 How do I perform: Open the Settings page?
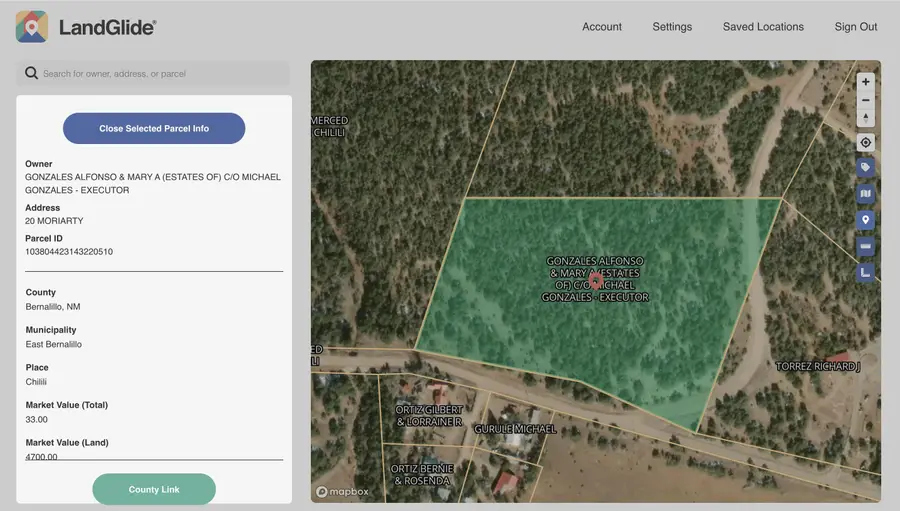point(672,27)
